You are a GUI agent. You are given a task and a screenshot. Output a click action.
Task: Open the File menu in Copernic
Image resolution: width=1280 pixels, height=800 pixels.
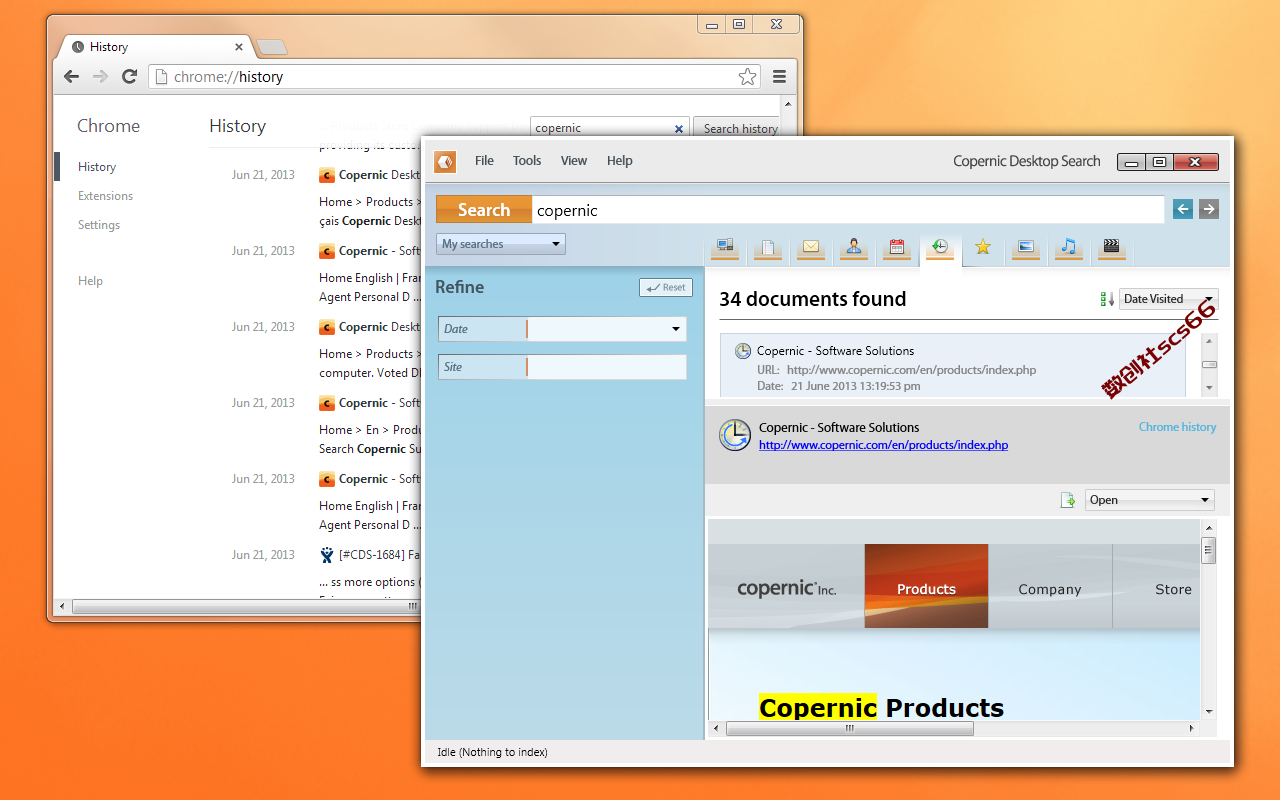point(484,161)
